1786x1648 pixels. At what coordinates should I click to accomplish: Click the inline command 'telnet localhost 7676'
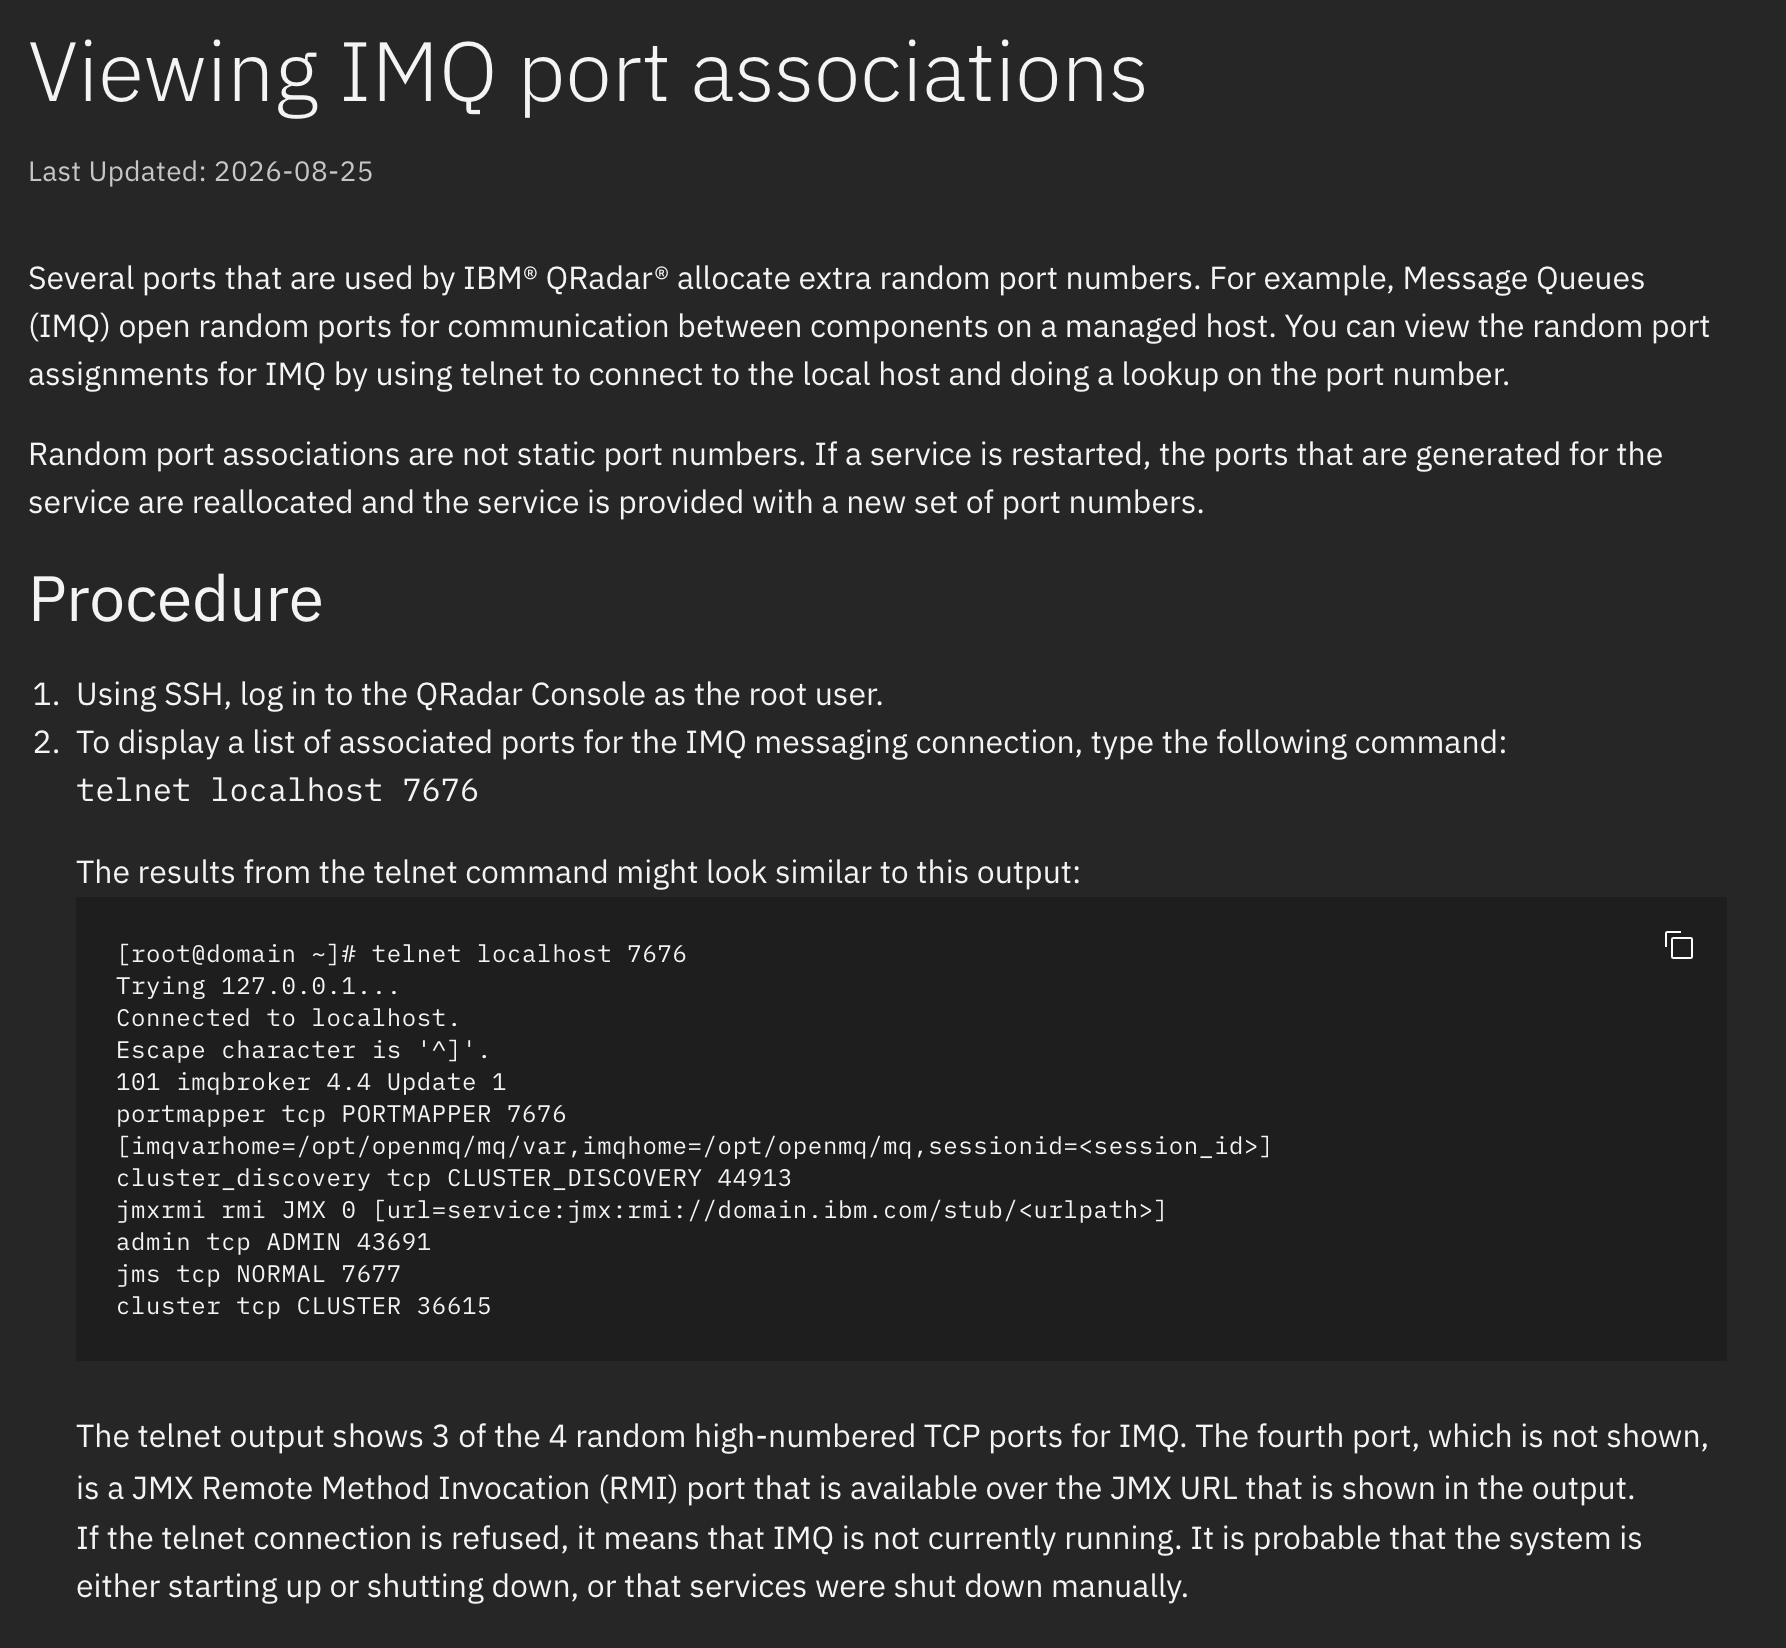click(277, 790)
